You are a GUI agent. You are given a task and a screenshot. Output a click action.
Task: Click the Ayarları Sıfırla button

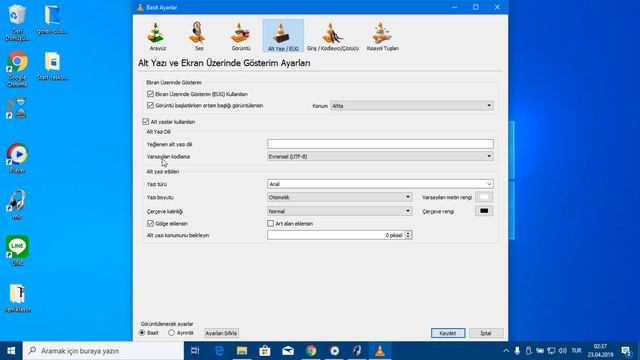point(221,333)
